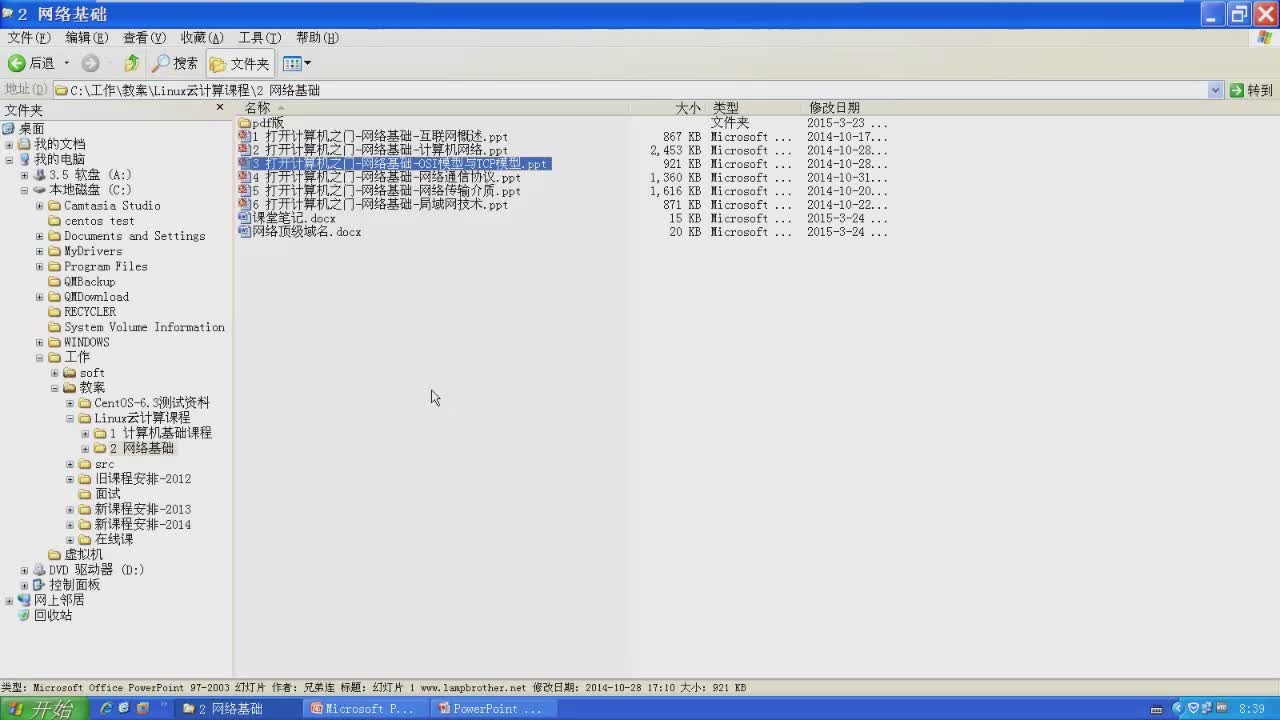1280x720 pixels.
Task: Close the Folders pane with the X
Action: point(220,107)
